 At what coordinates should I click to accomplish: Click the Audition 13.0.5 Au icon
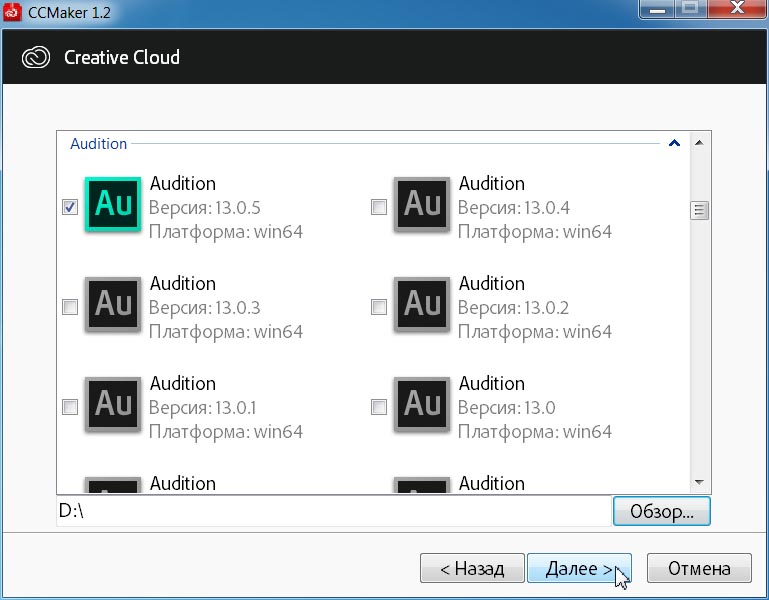click(x=113, y=204)
